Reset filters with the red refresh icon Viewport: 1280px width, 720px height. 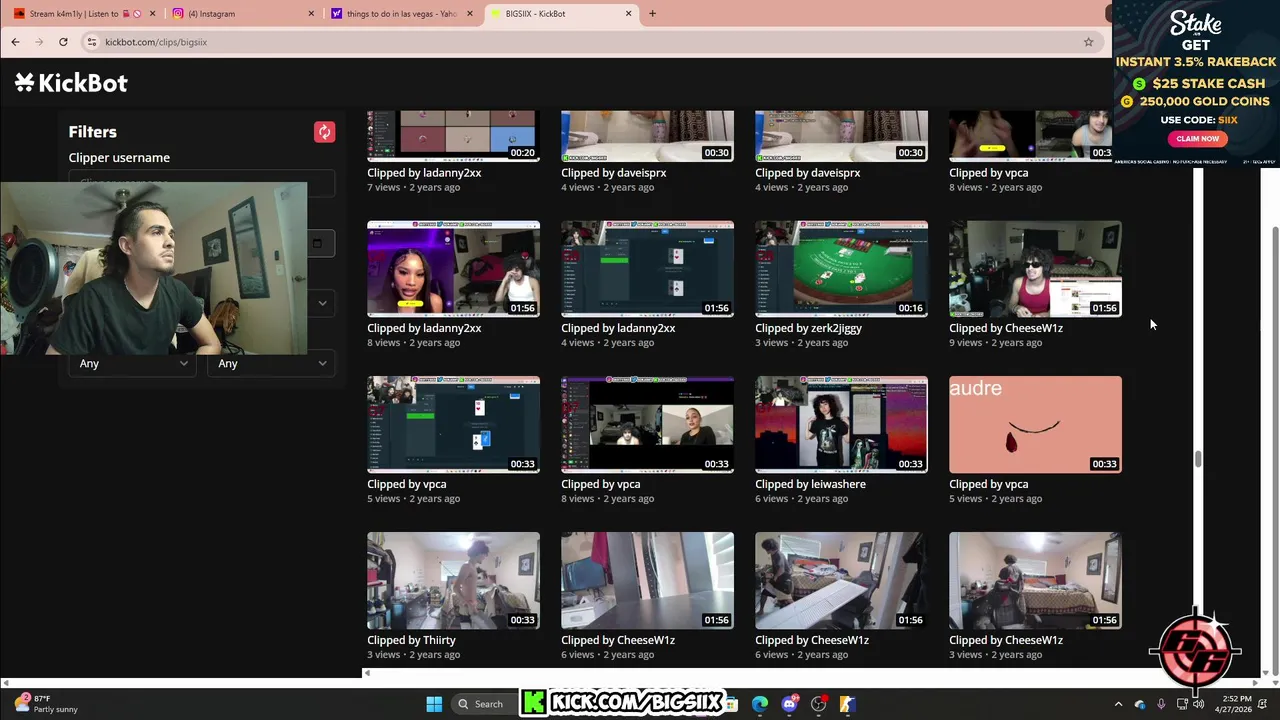tap(324, 132)
